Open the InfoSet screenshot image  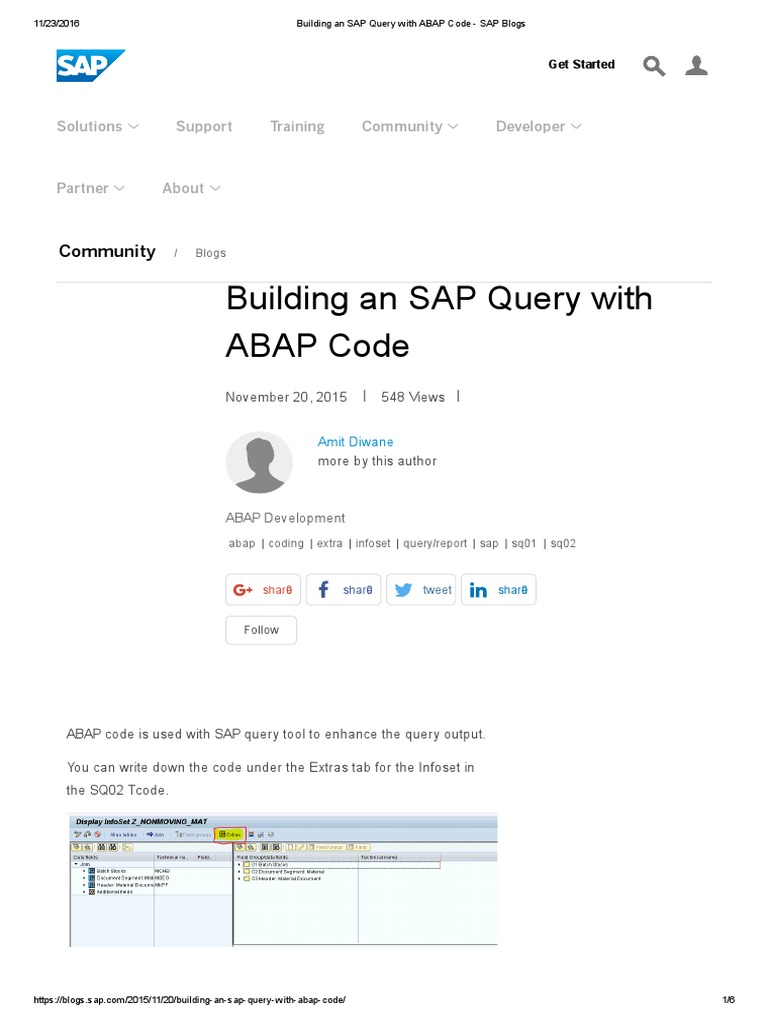click(283, 880)
